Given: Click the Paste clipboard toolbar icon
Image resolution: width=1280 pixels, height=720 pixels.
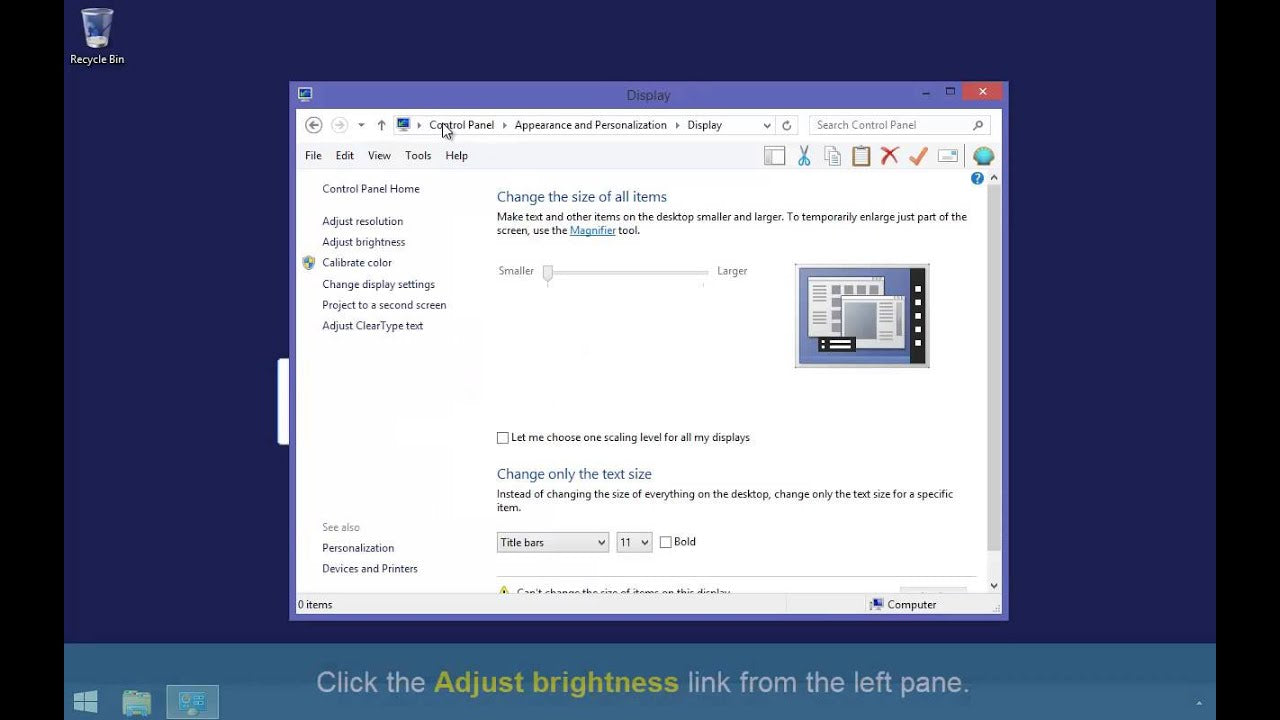Looking at the screenshot, I should 861,156.
